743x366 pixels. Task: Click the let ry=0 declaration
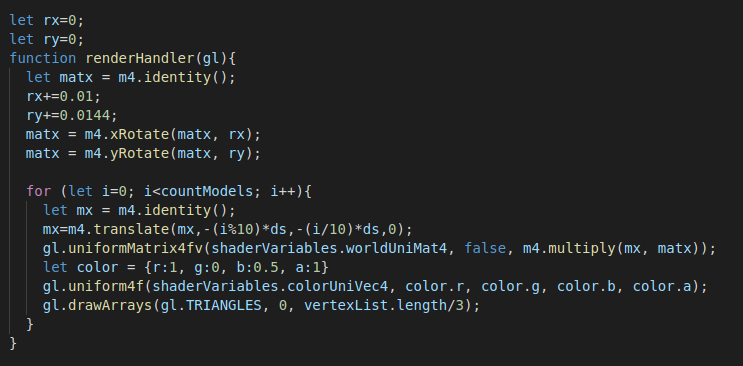pyautogui.click(x=46, y=39)
